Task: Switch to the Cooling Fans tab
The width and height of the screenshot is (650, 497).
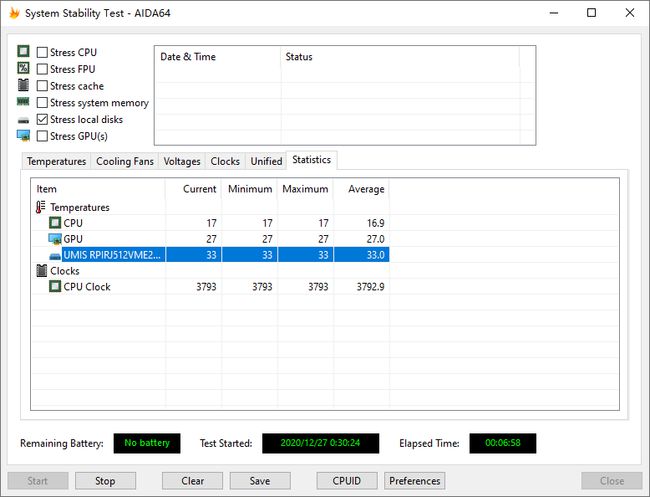Action: tap(124, 161)
